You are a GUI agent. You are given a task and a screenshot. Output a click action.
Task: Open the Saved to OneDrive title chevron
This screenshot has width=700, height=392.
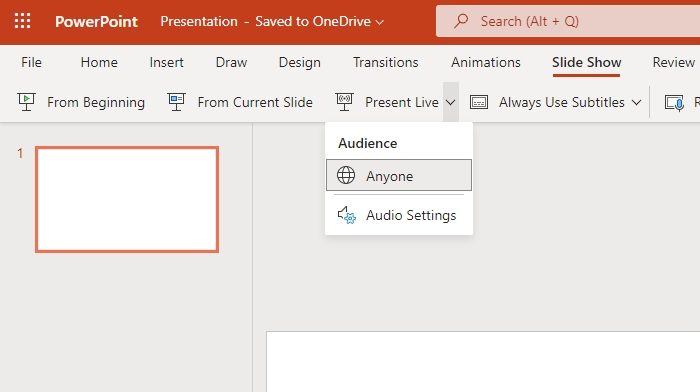pos(379,22)
